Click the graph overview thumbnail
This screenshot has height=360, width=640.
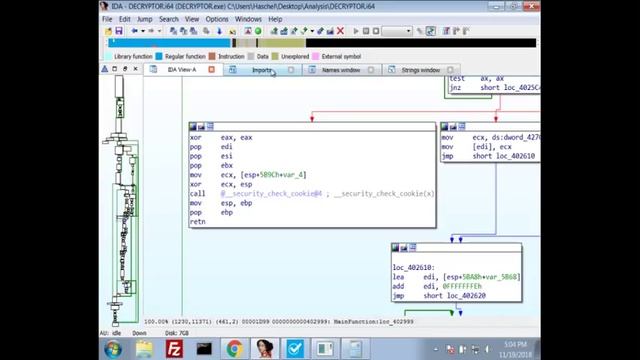[121, 200]
